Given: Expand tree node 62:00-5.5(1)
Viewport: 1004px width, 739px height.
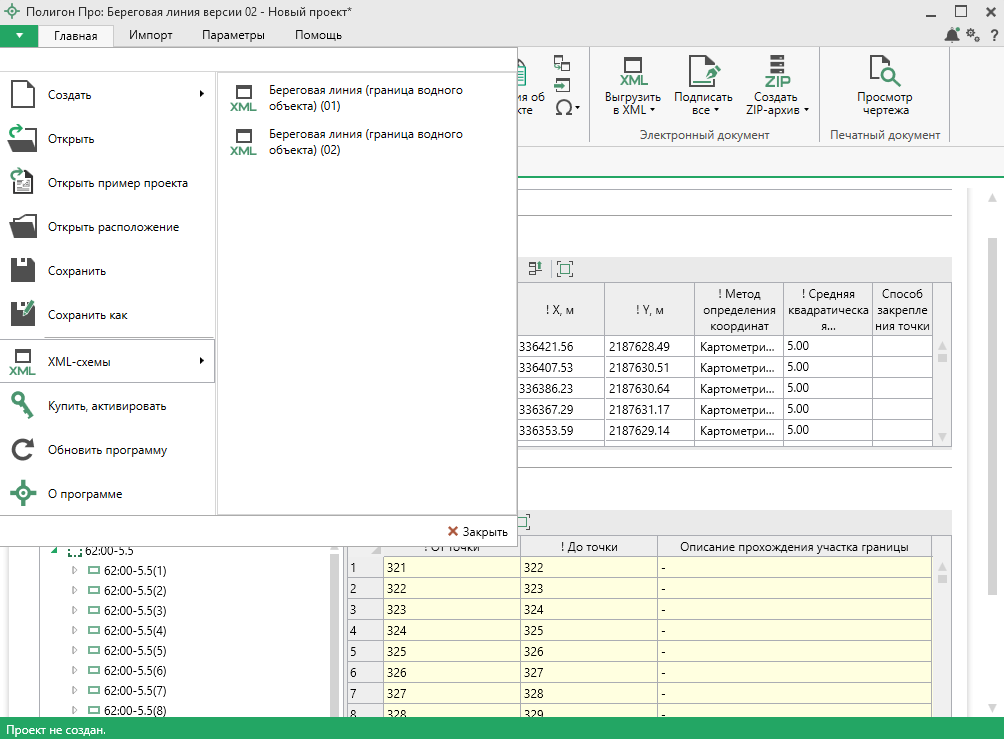Looking at the screenshot, I should [73, 570].
